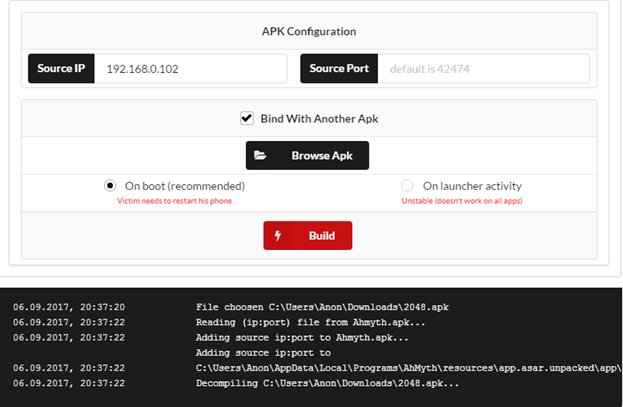Select the On launcher activity radio button
Viewport: 623px width, 407px height.
coord(407,186)
